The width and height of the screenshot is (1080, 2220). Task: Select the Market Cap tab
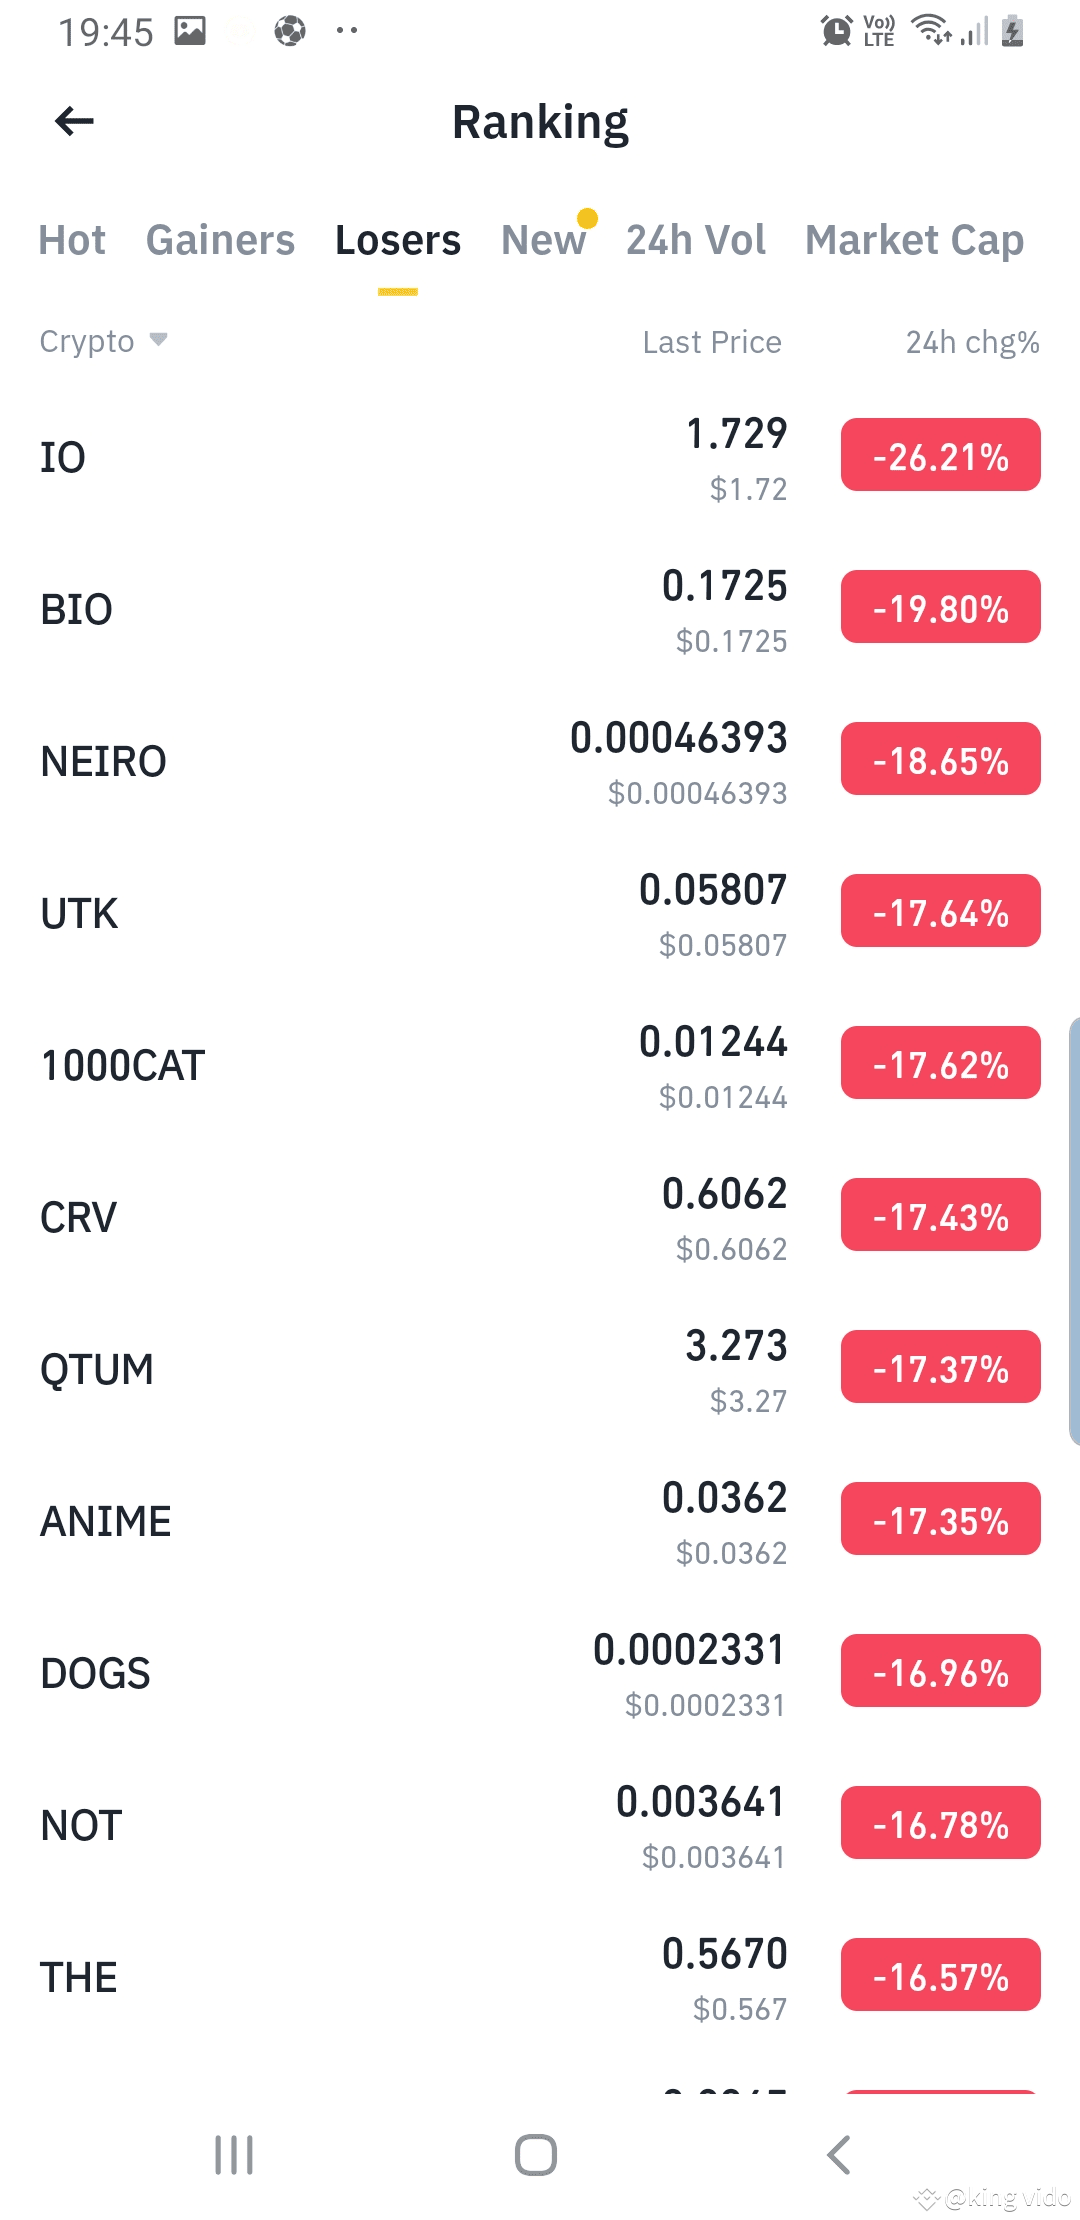(x=915, y=241)
